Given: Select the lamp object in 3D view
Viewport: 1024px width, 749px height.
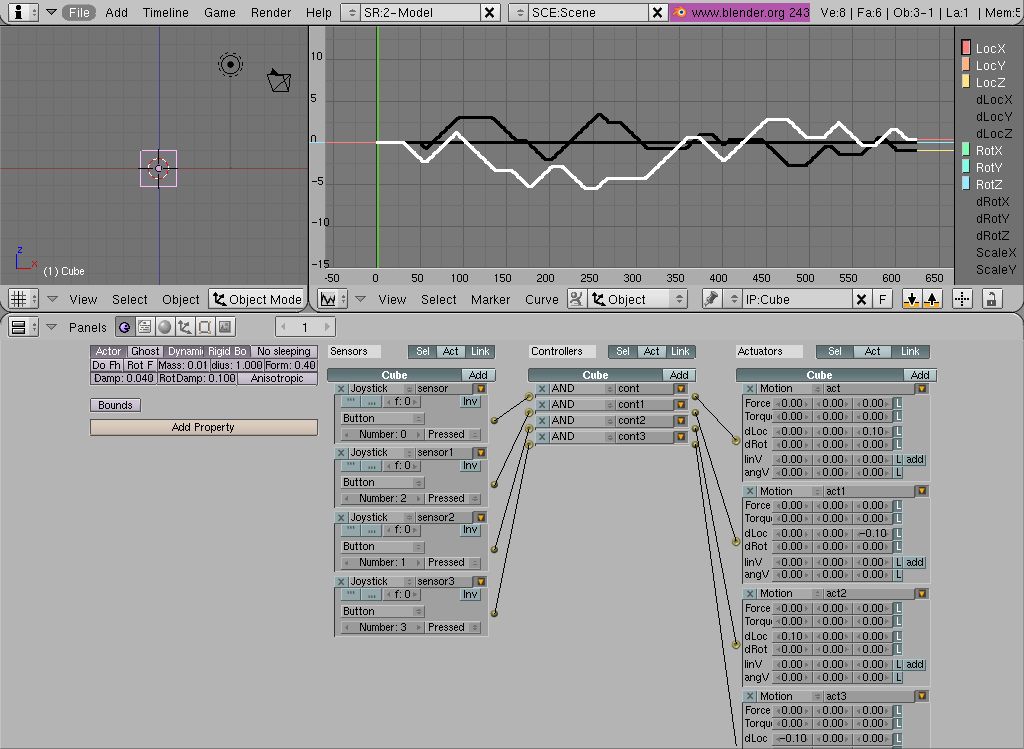Looking at the screenshot, I should [230, 64].
